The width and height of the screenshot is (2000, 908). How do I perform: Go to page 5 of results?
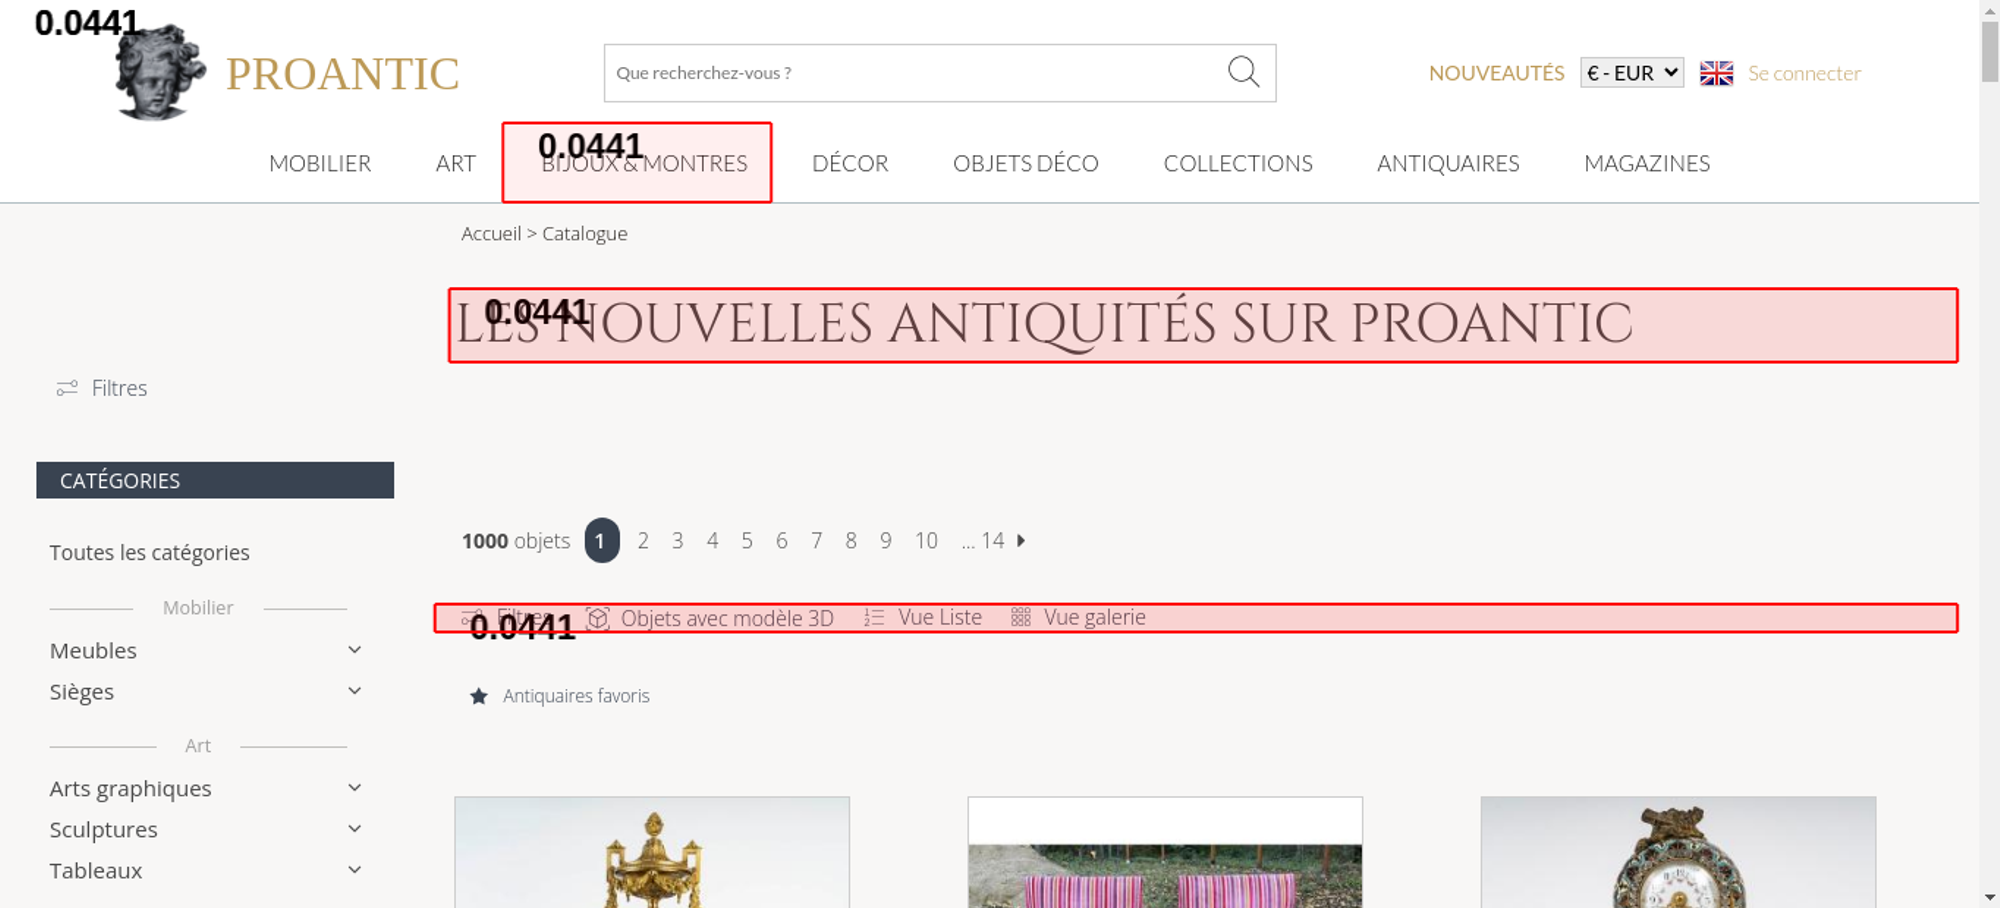click(747, 541)
